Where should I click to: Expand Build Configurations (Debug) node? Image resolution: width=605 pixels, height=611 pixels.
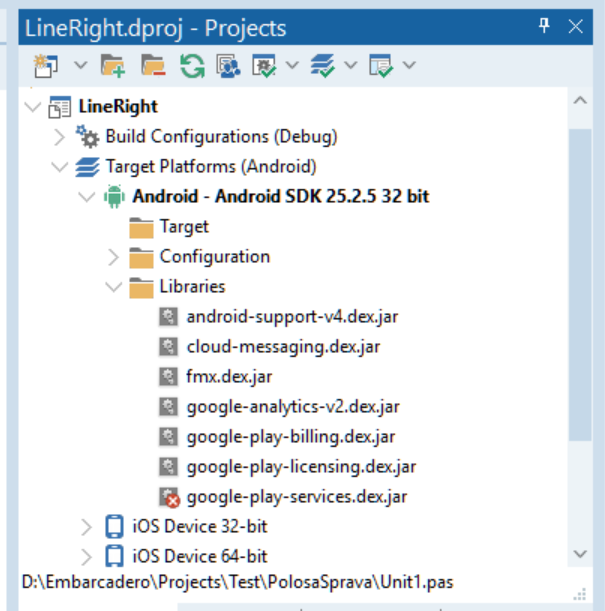[59, 137]
